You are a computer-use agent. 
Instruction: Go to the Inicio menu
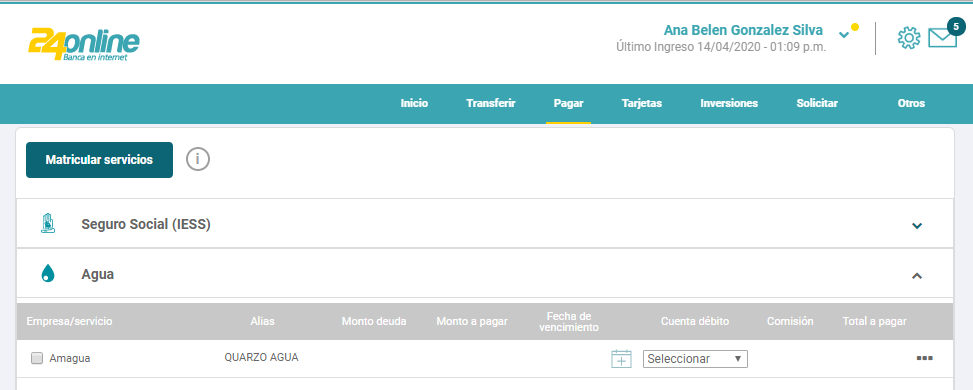point(415,103)
